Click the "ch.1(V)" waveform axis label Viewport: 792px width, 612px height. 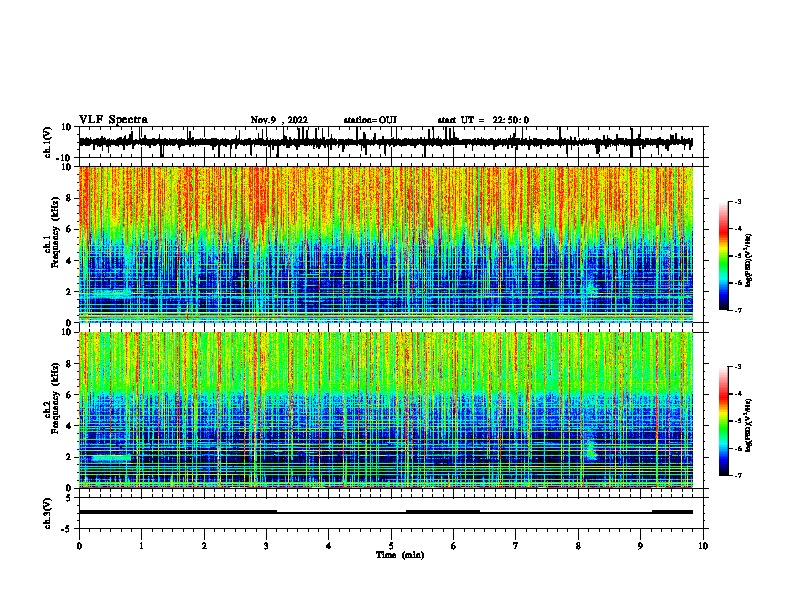[48, 142]
